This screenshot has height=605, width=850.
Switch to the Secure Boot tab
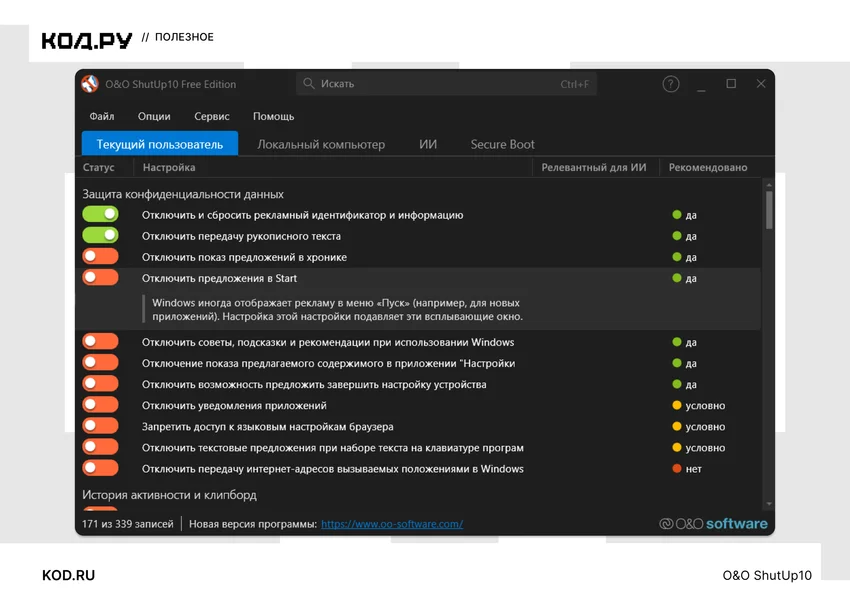coord(502,144)
